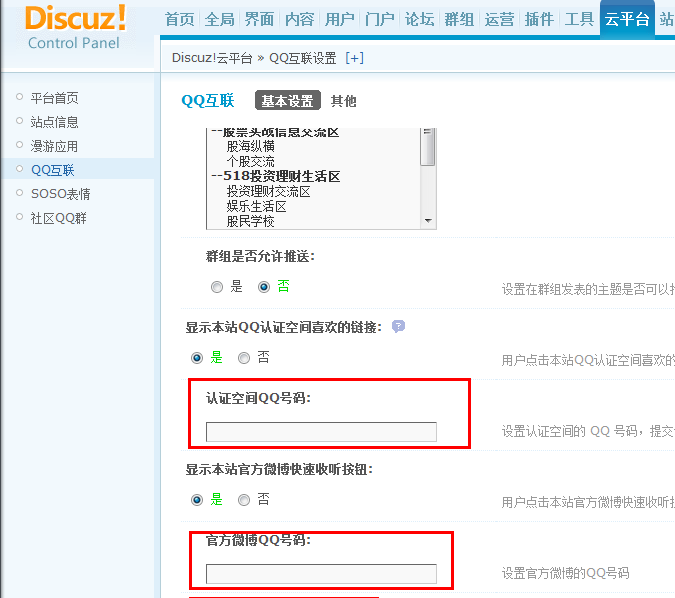Click the help question mark icon

(398, 326)
